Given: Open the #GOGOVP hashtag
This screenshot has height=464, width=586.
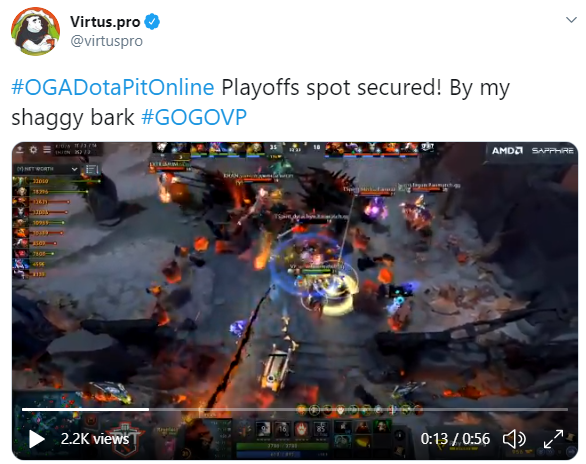Looking at the screenshot, I should pyautogui.click(x=194, y=117).
